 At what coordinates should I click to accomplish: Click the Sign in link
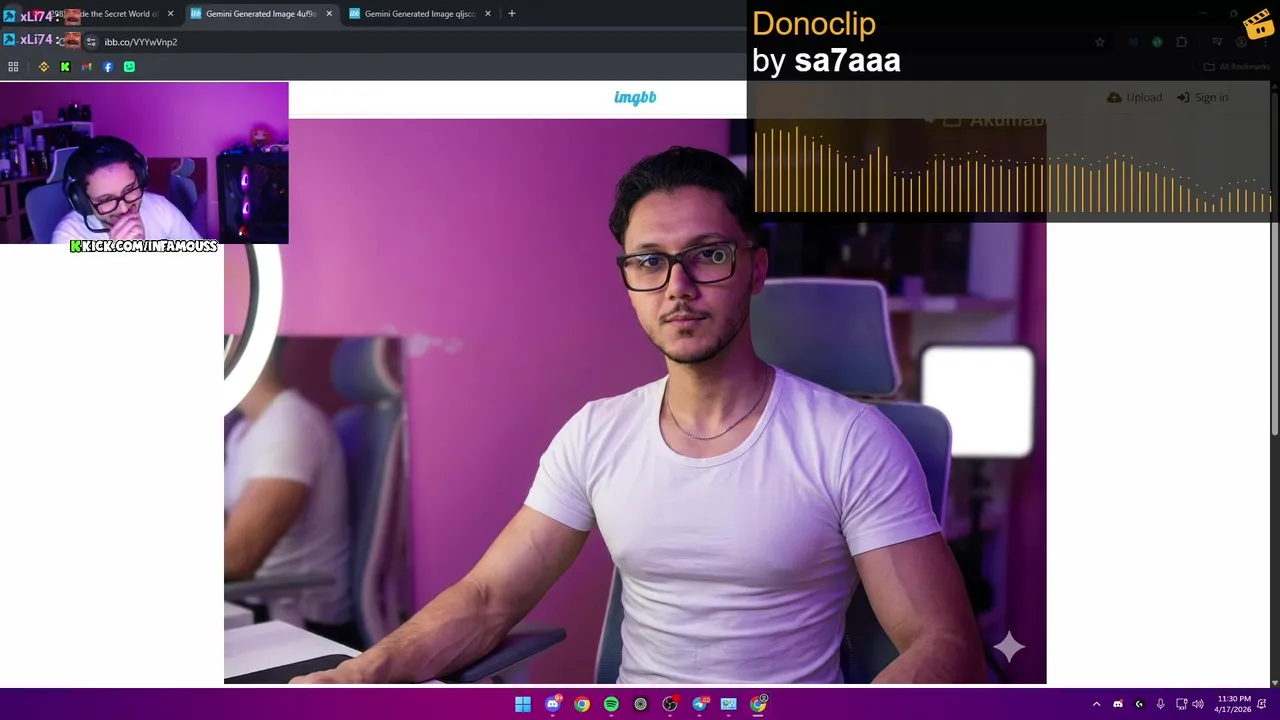pos(1202,97)
